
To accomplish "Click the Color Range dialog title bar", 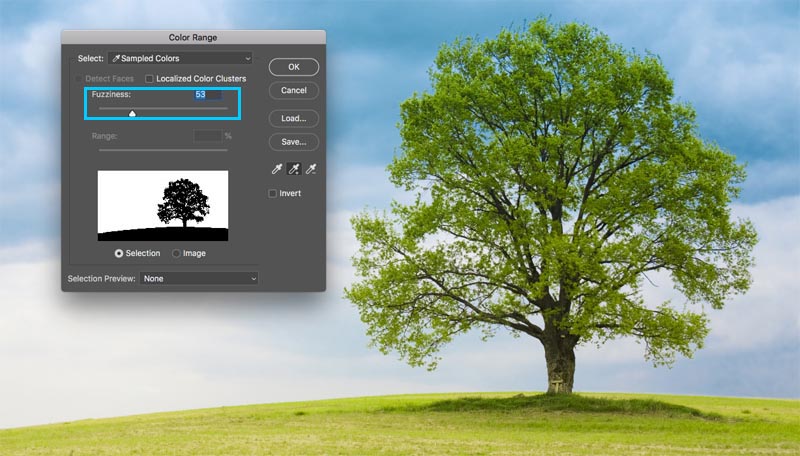I will [193, 37].
